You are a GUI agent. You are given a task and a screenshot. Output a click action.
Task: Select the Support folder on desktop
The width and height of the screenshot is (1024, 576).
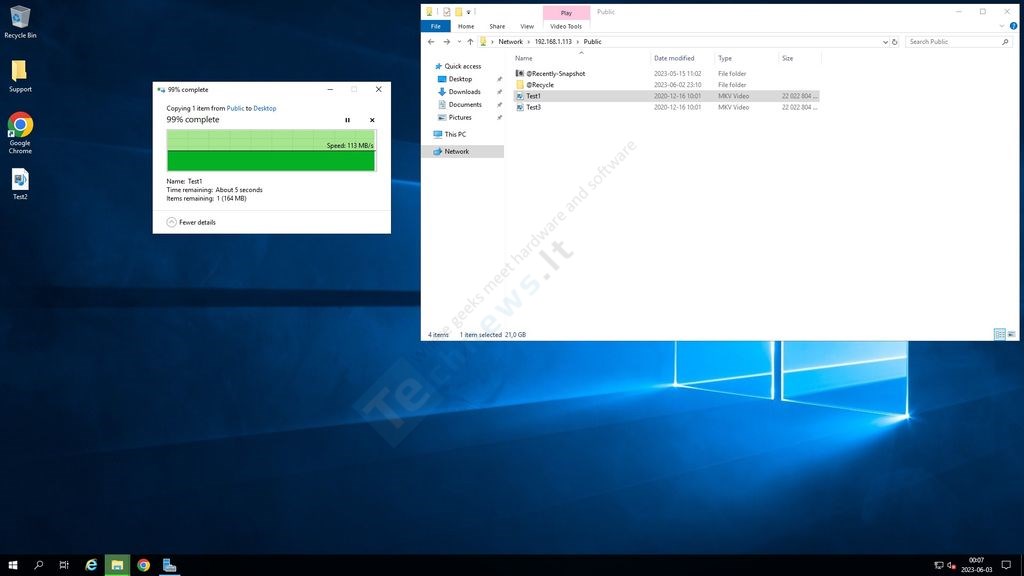click(20, 76)
